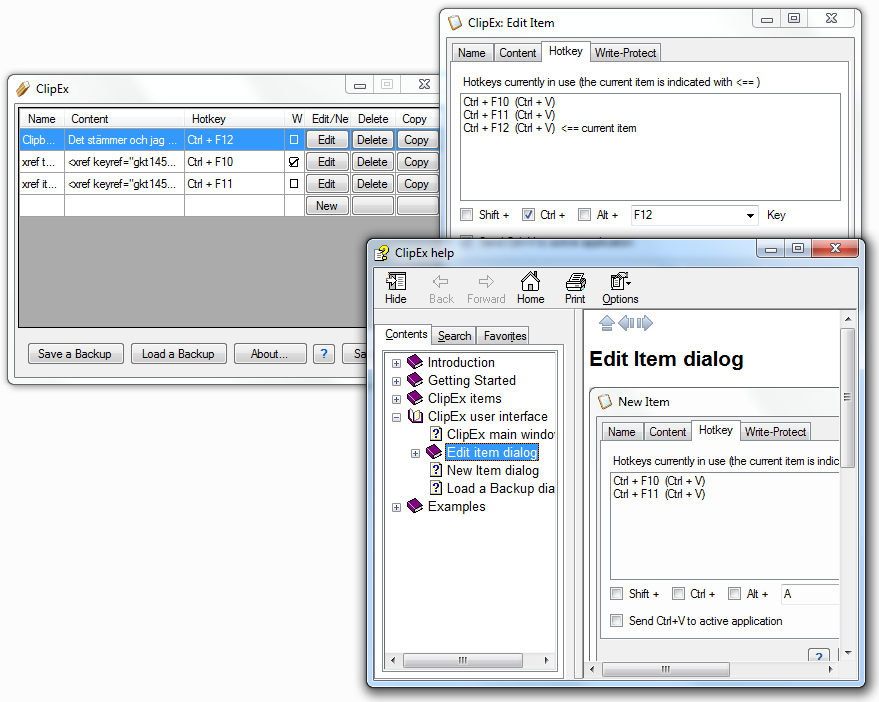
Task: Click the question-page icon for New Item dialog
Action: tap(436, 470)
